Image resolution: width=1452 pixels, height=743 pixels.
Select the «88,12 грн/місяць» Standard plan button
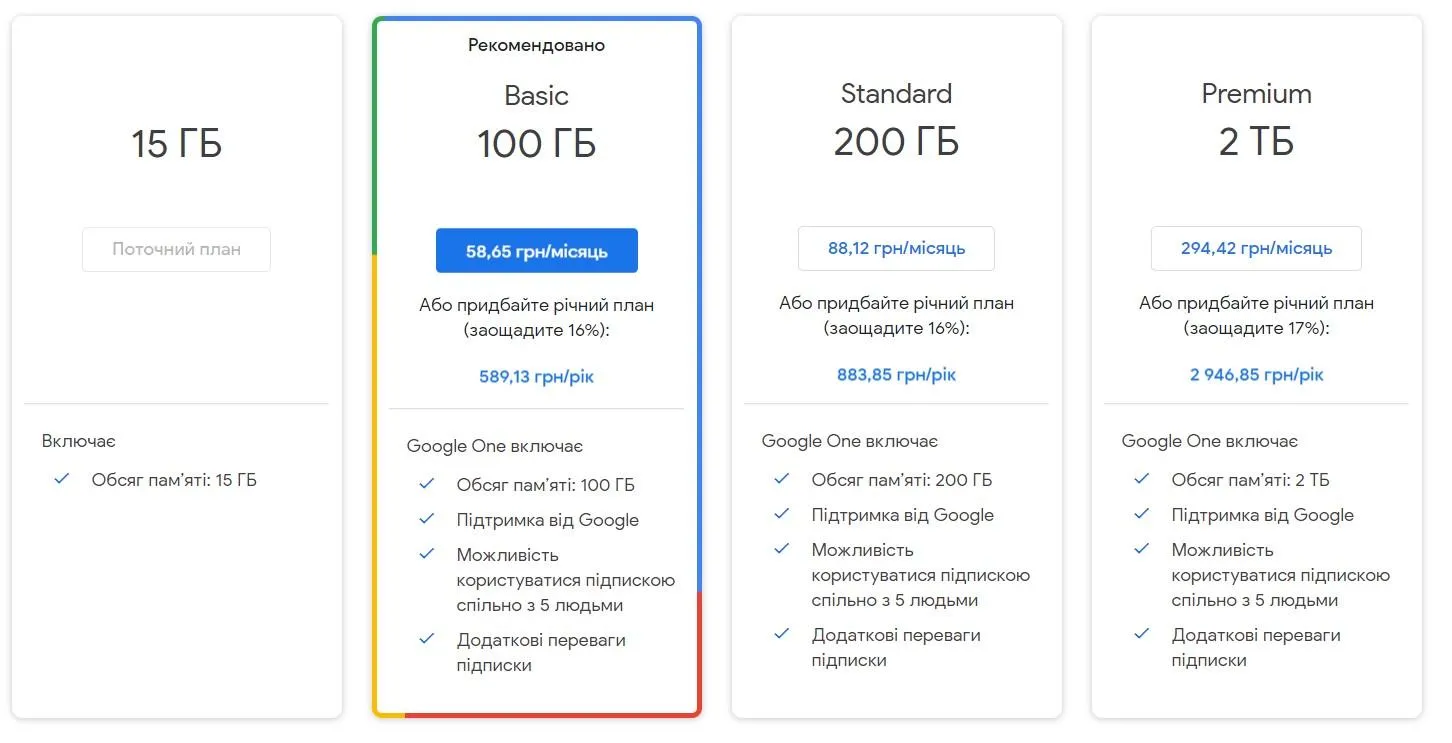tap(895, 248)
